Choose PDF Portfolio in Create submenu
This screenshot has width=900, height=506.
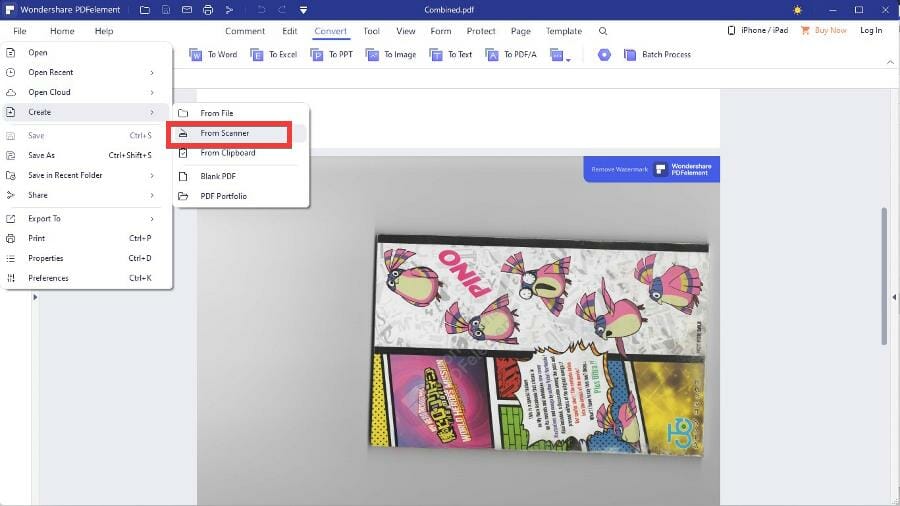click(240, 196)
